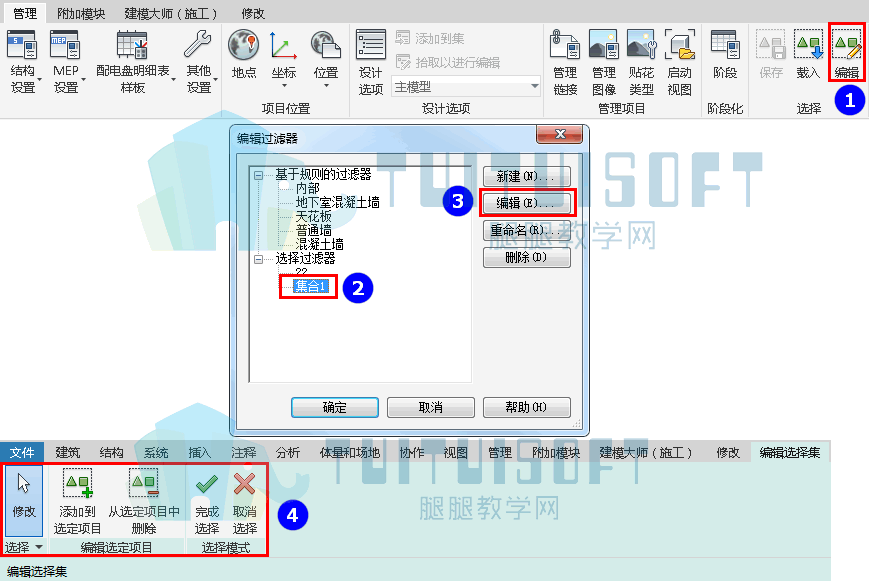Image resolution: width=869 pixels, height=581 pixels.
Task: Select the 编辑选择集 tab
Action: click(790, 452)
